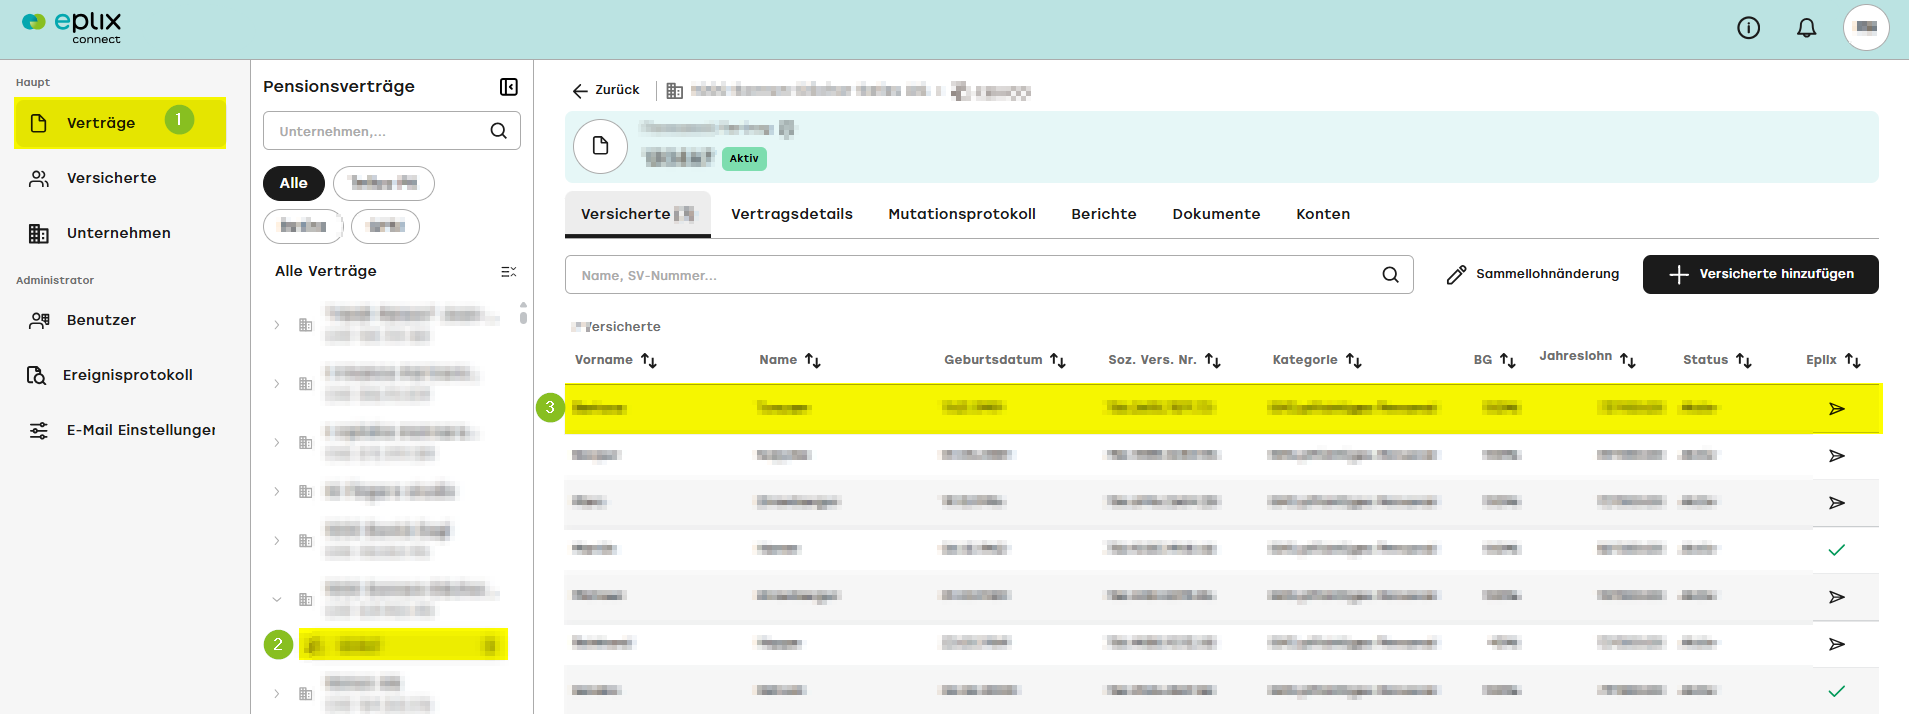This screenshot has height=714, width=1909.
Task: Click the contract document icon in header card
Action: pyautogui.click(x=600, y=146)
